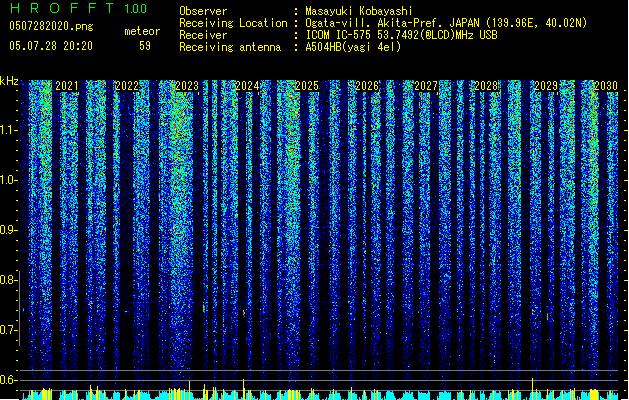
Task: Click the 2024 time marker
Action: [x=247, y=86]
